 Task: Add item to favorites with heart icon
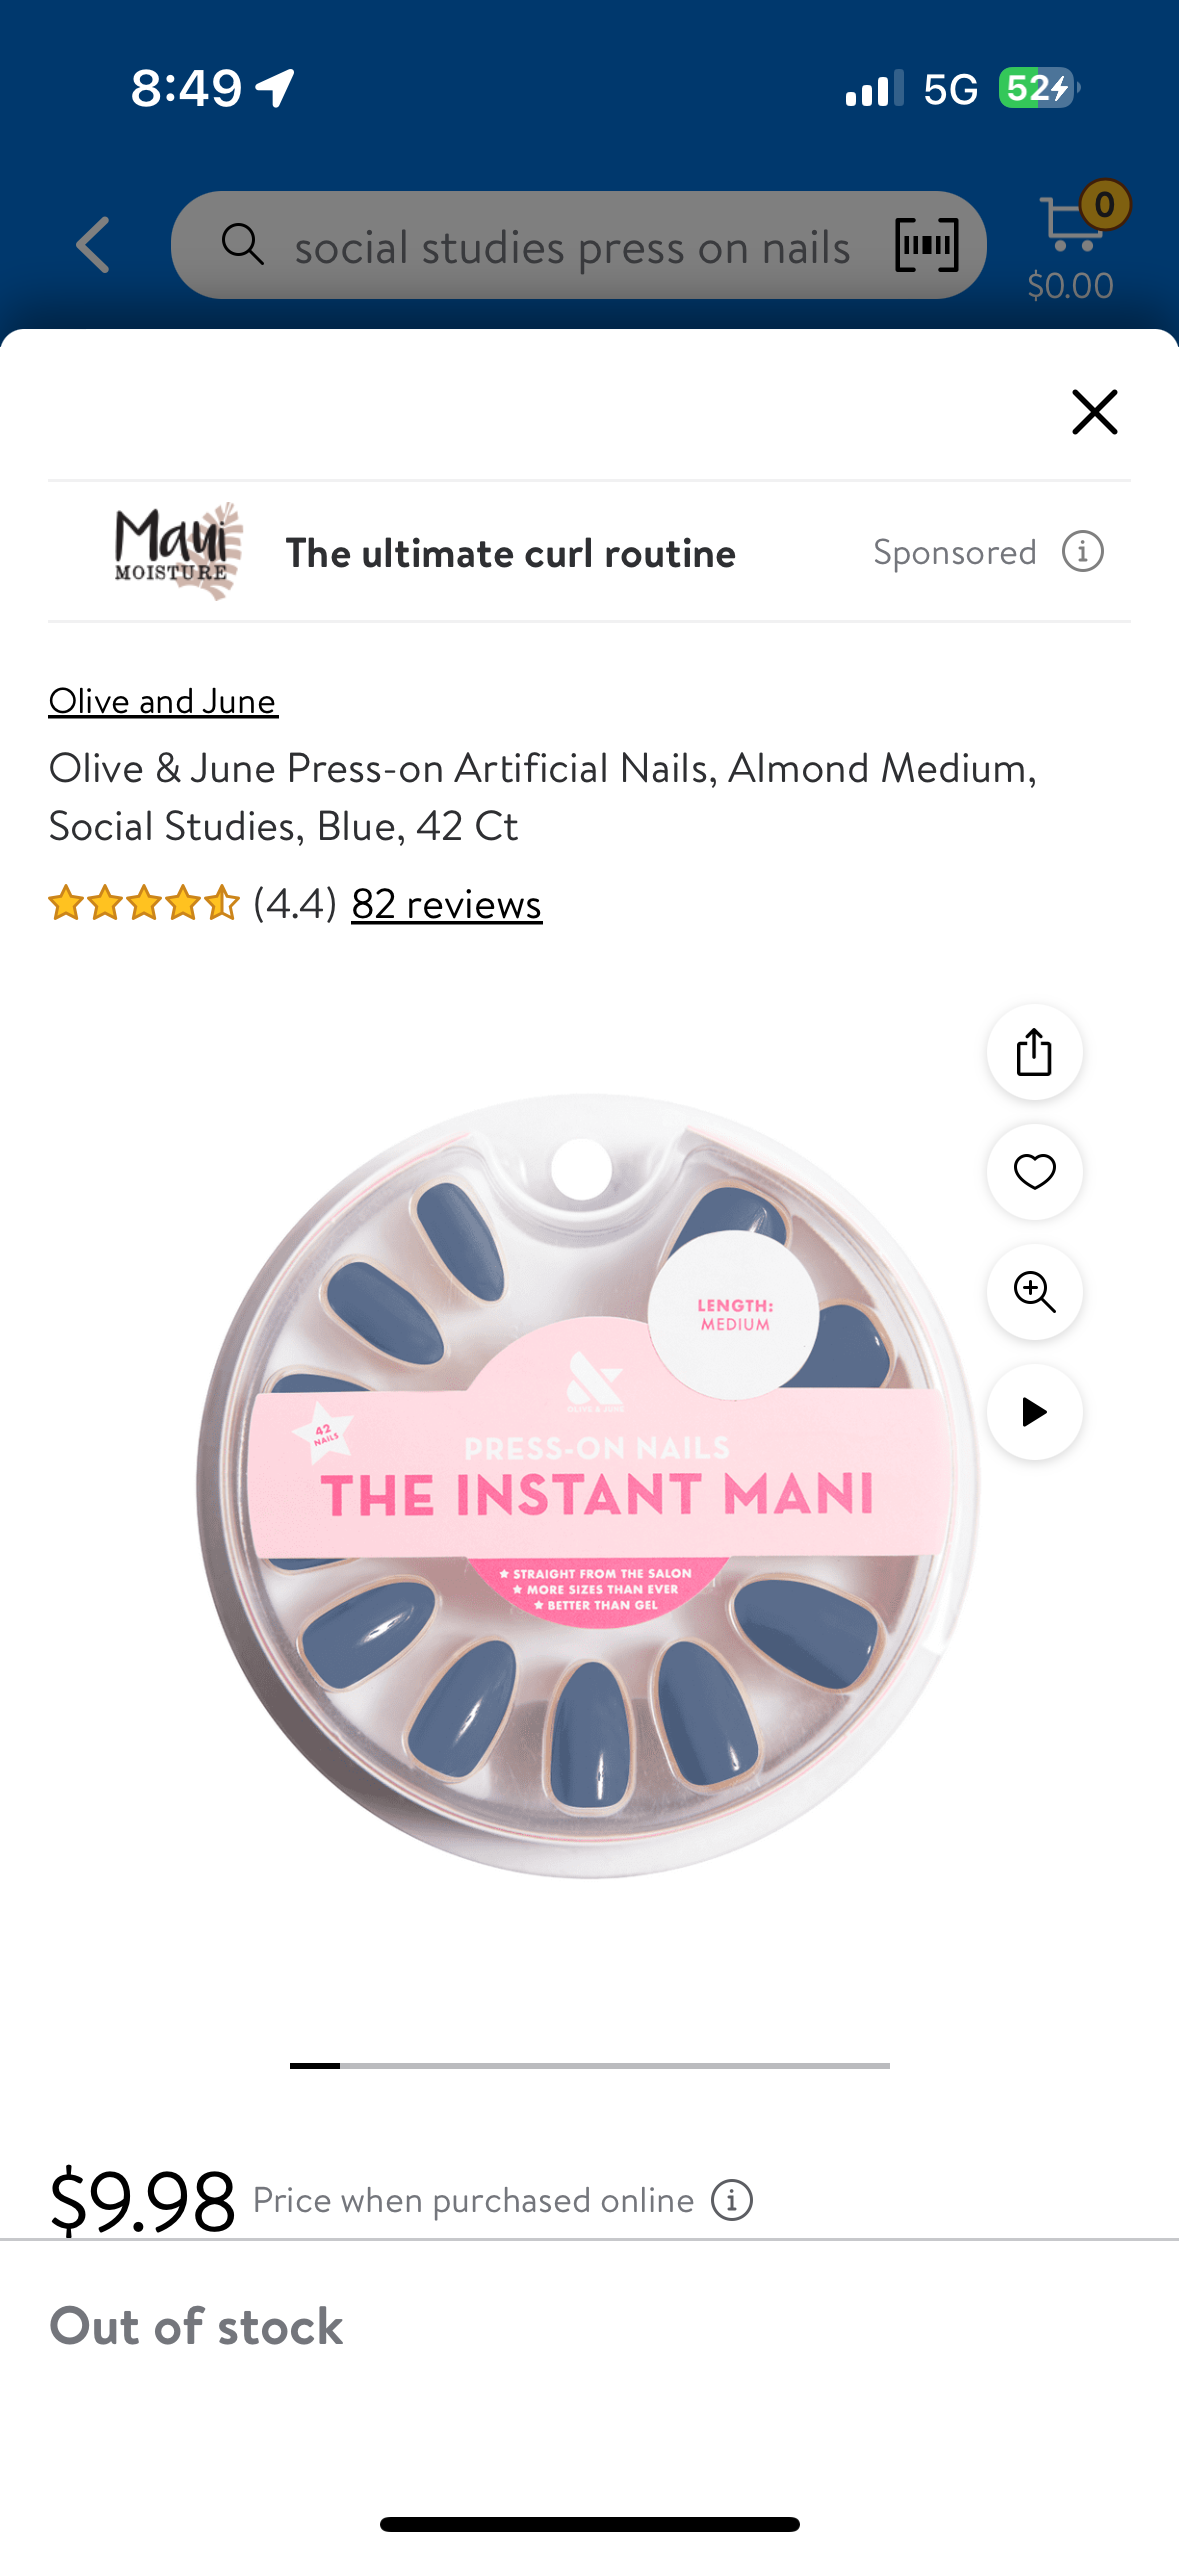coord(1034,1172)
